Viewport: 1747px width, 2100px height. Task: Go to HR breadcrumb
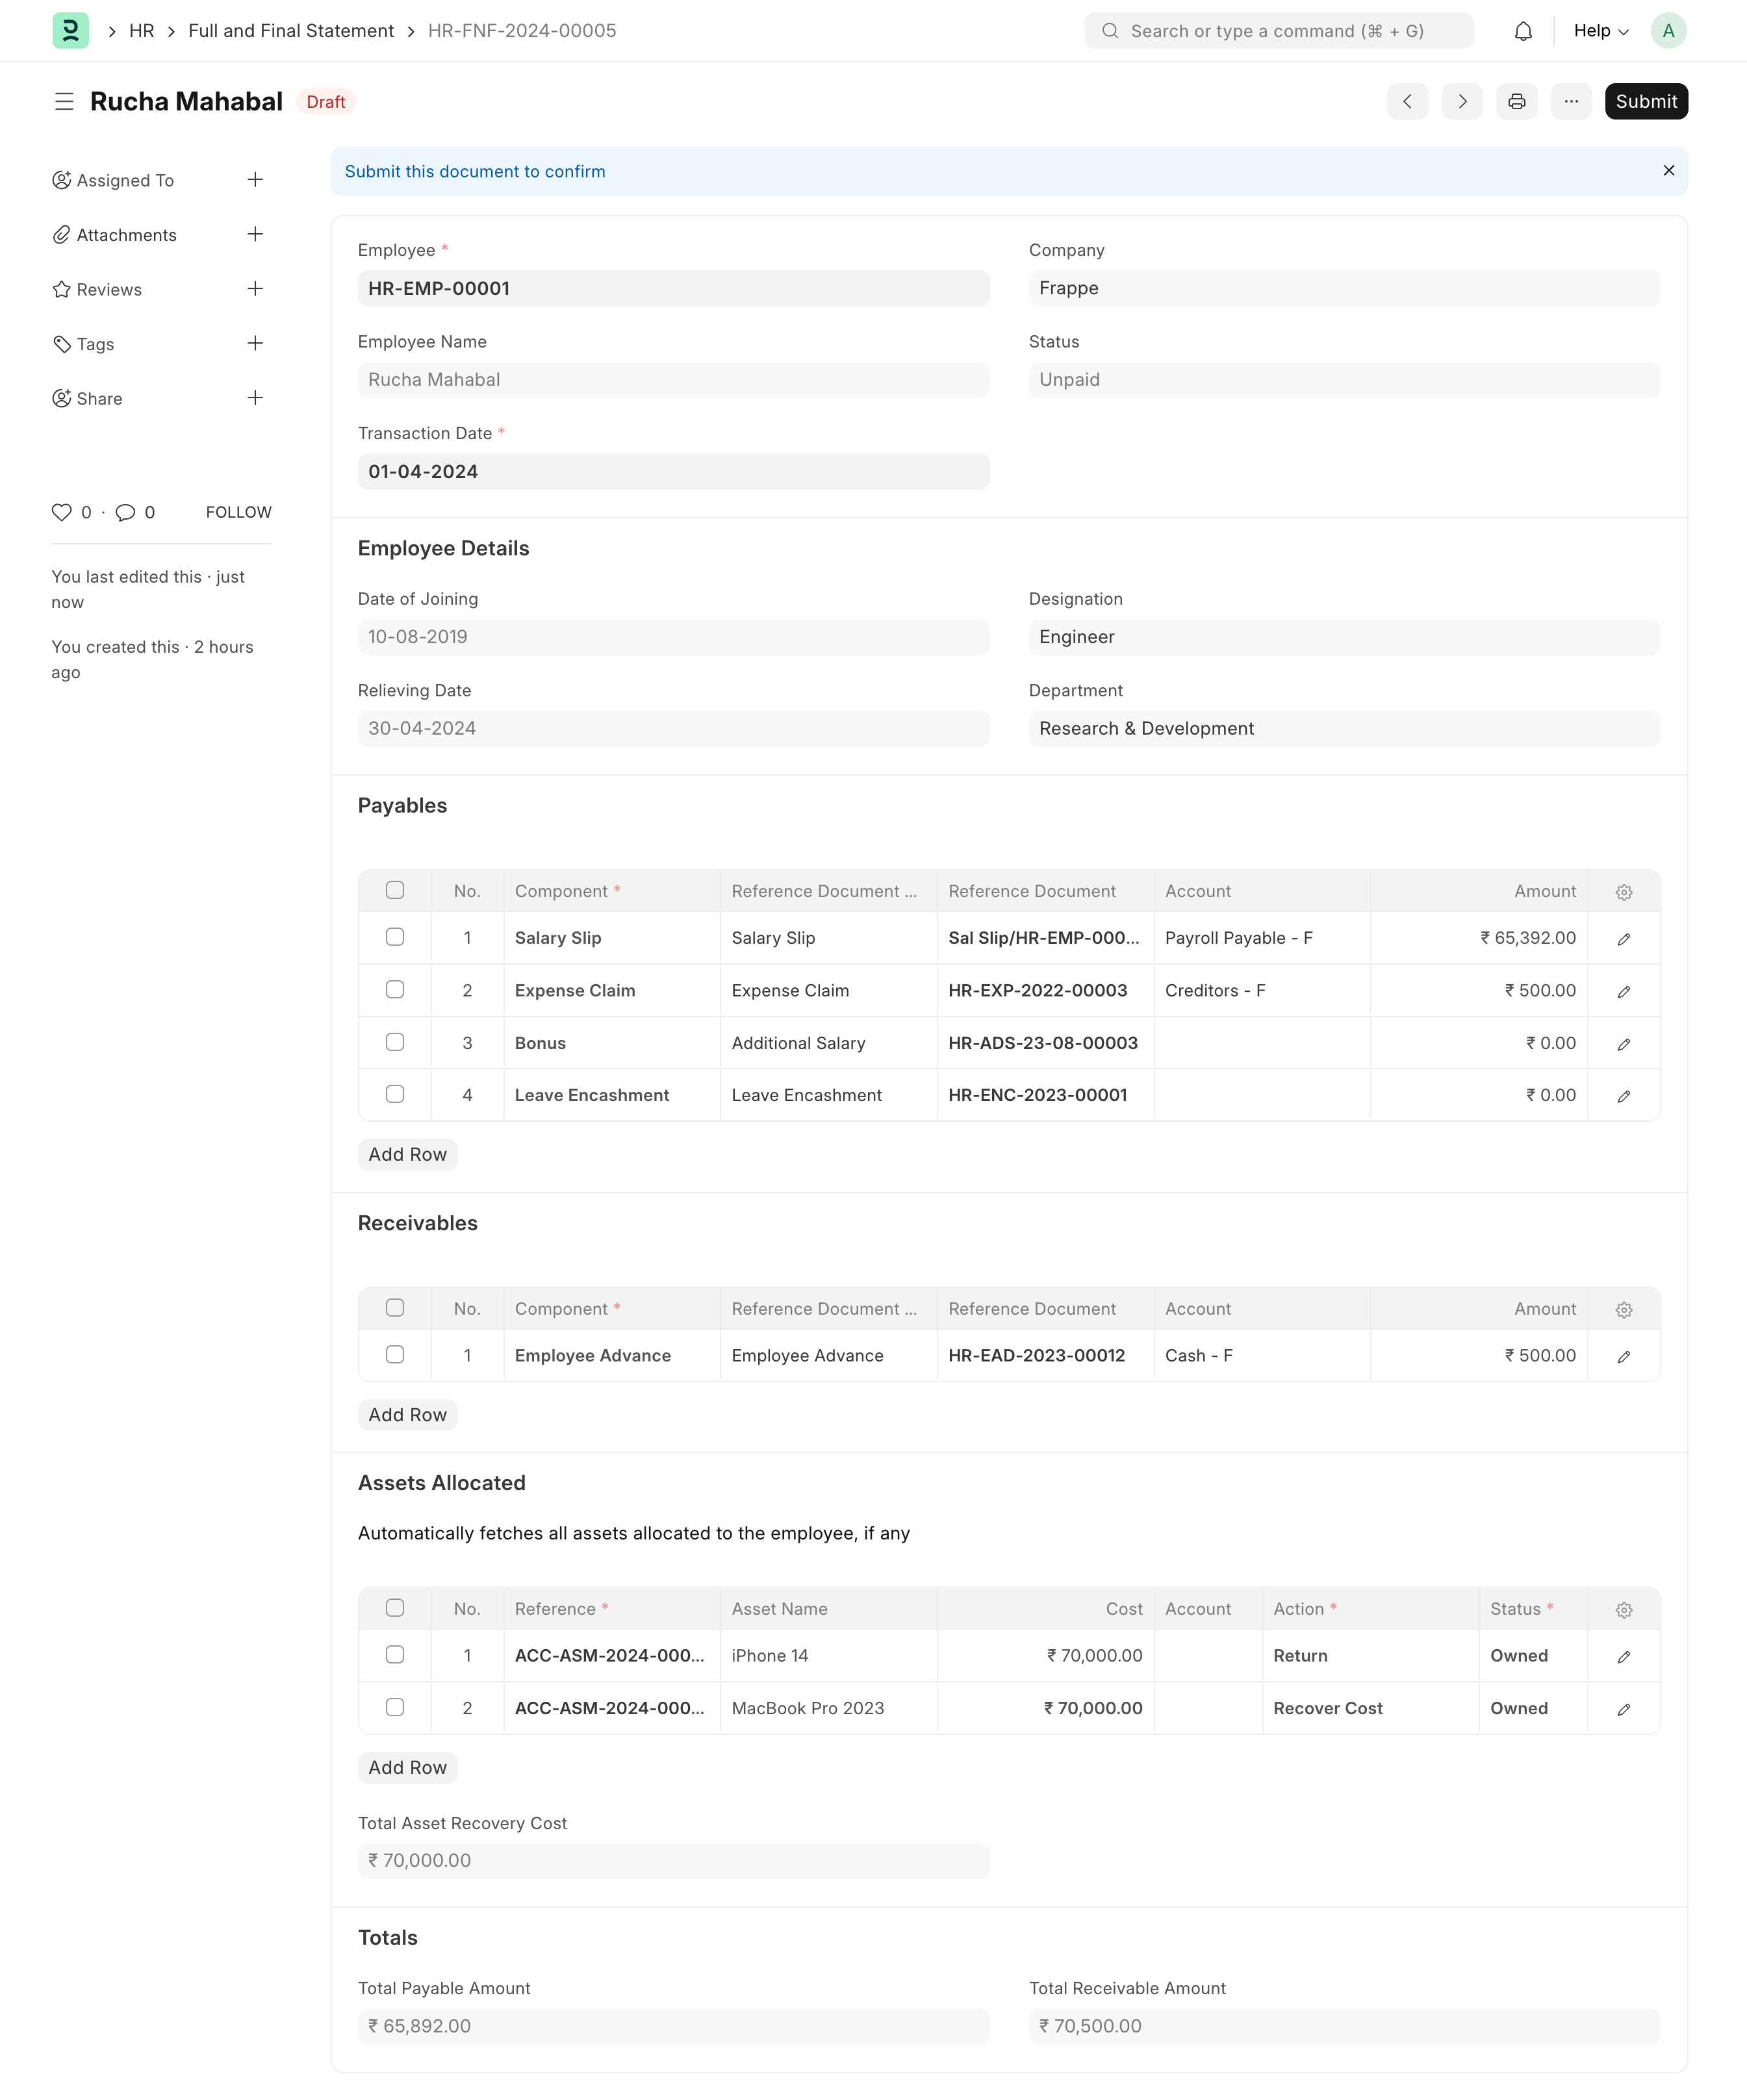click(141, 31)
